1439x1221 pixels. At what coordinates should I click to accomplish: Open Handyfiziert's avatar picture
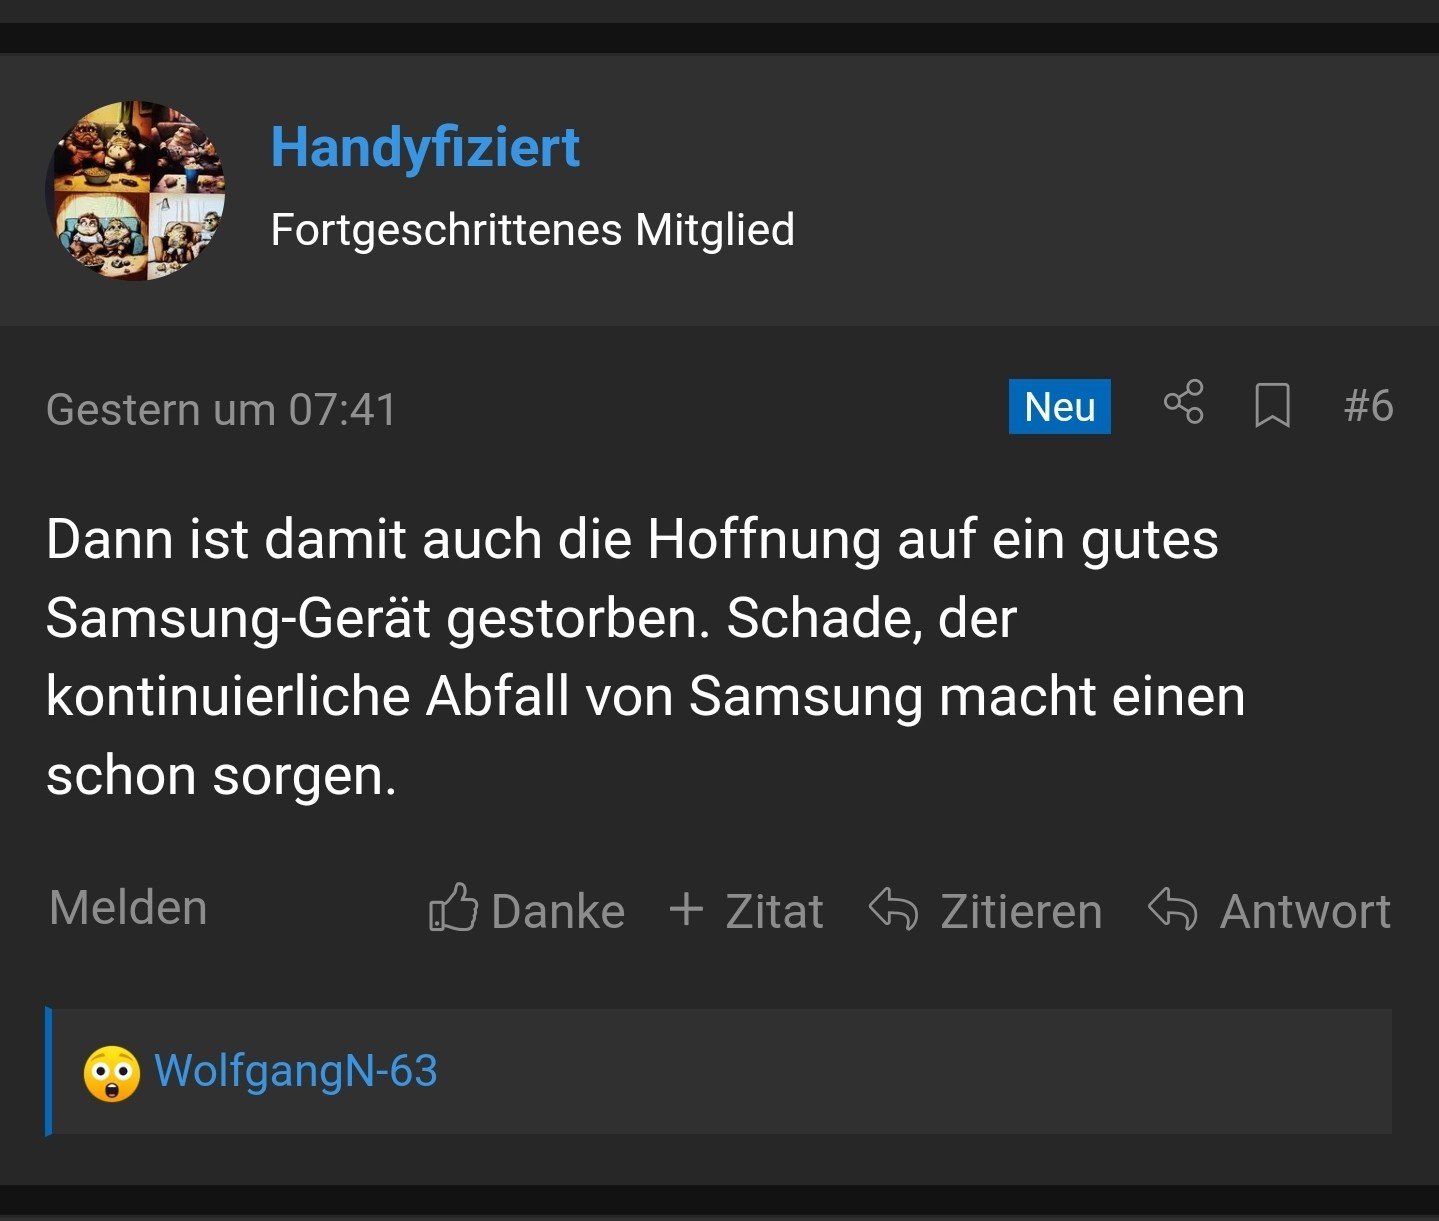click(136, 190)
